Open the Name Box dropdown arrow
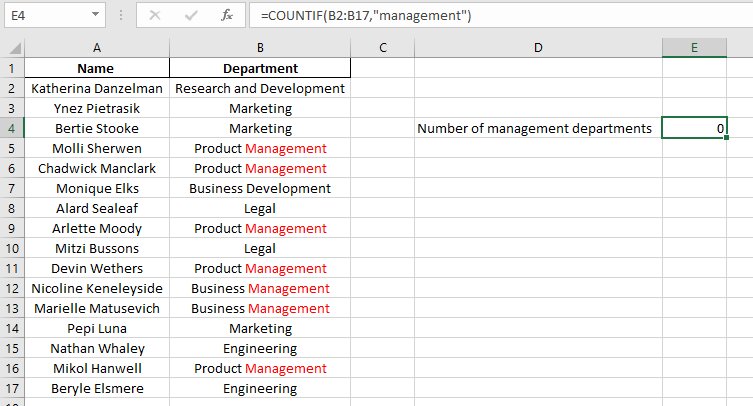The width and height of the screenshot is (753, 406). [95, 15]
